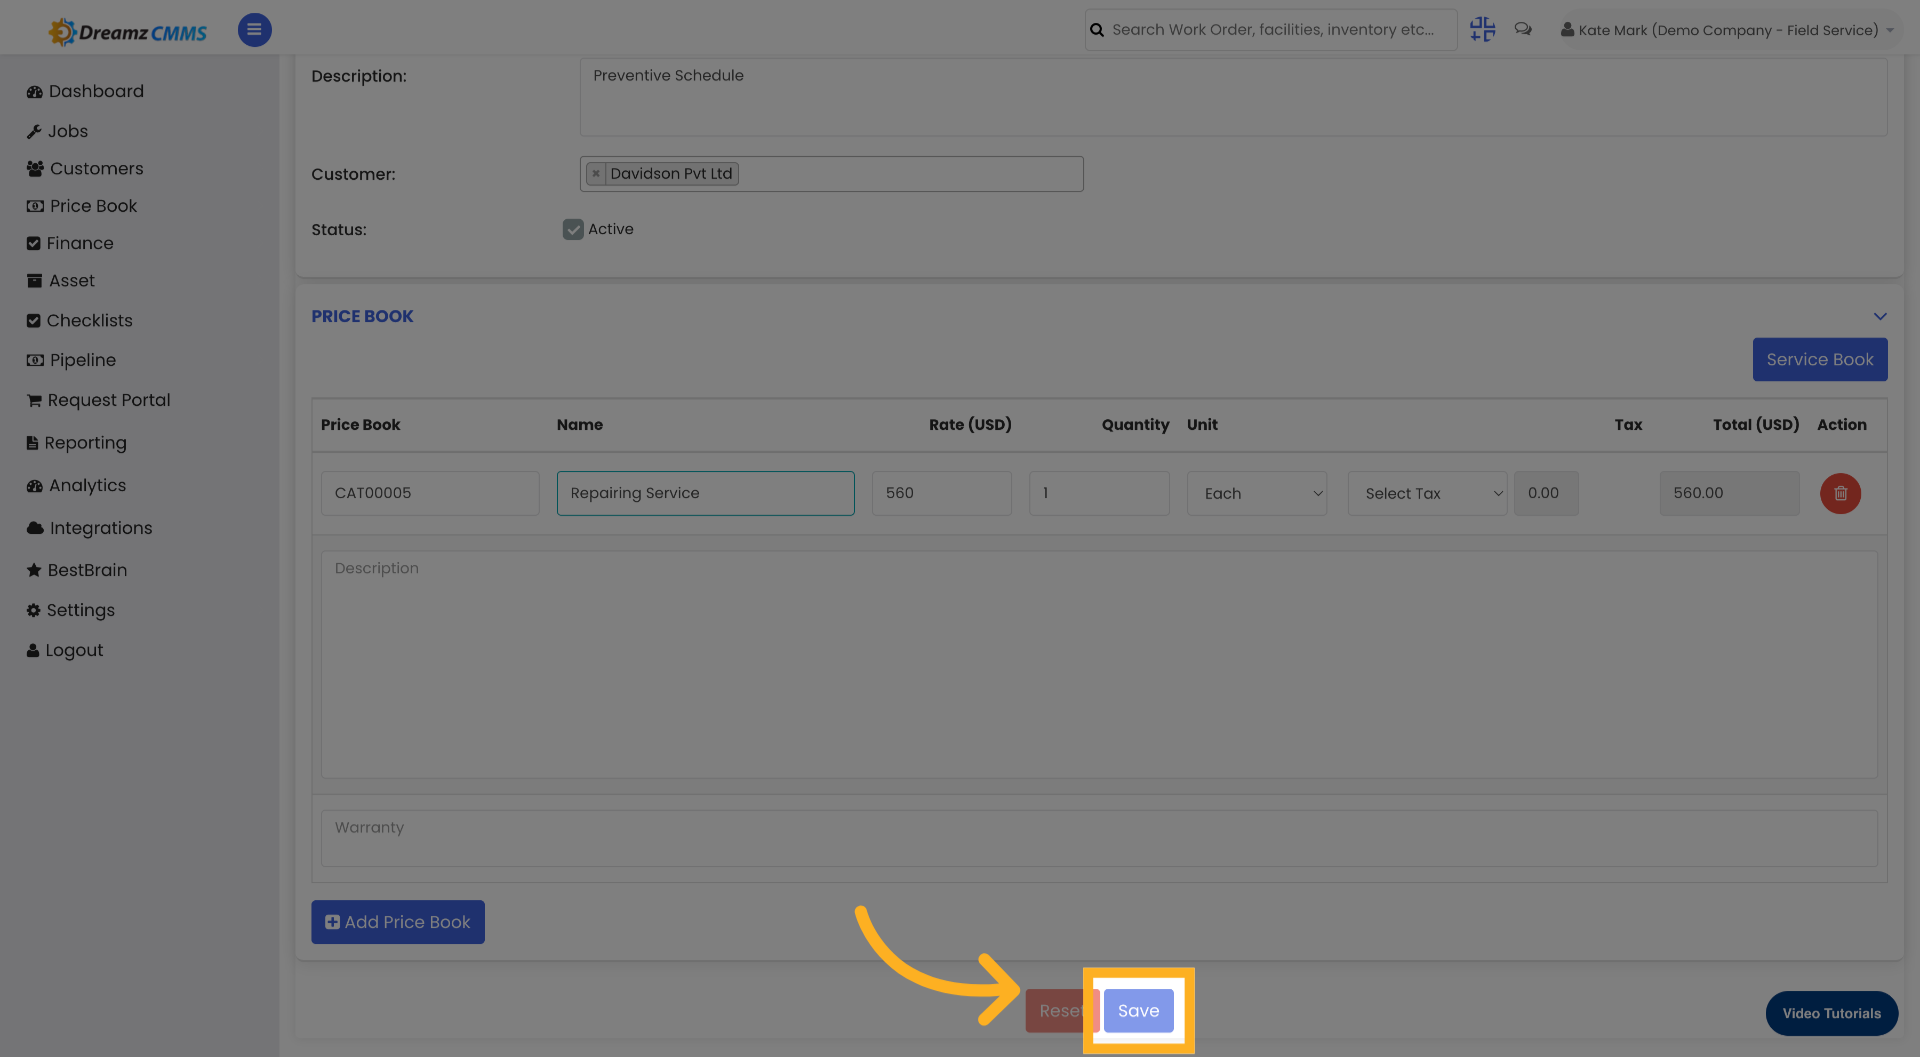Select the Jobs wrench icon in sidebar
The width and height of the screenshot is (1920, 1057).
35,131
